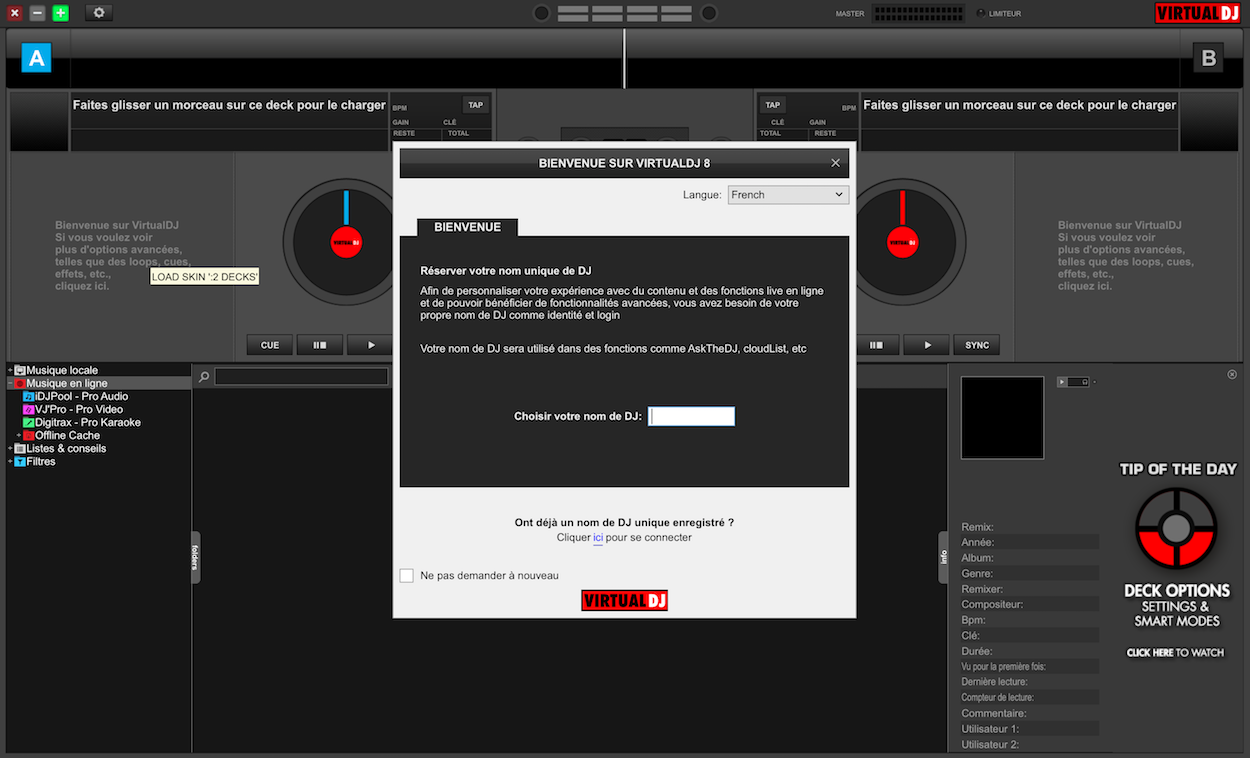Click the left deck blue-marker jog wheel
This screenshot has height=758, width=1250.
tap(346, 242)
